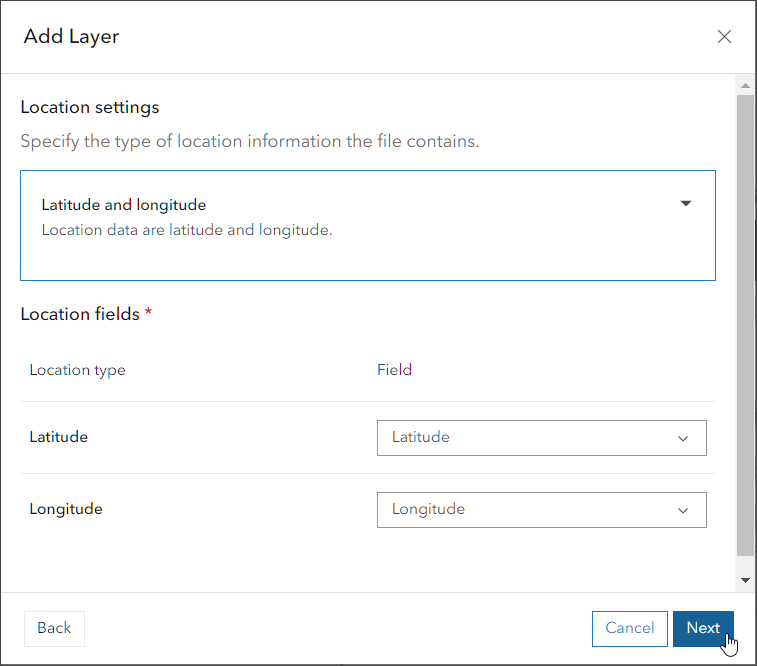Select the 'Latitude and longitude' option title
757x666 pixels.
[x=124, y=205]
